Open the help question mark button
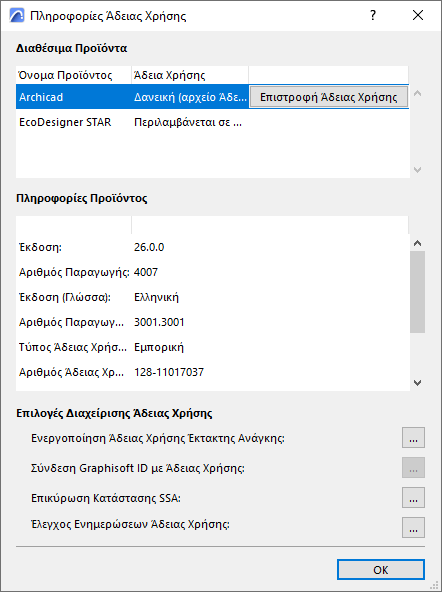The width and height of the screenshot is (442, 592). (373, 15)
